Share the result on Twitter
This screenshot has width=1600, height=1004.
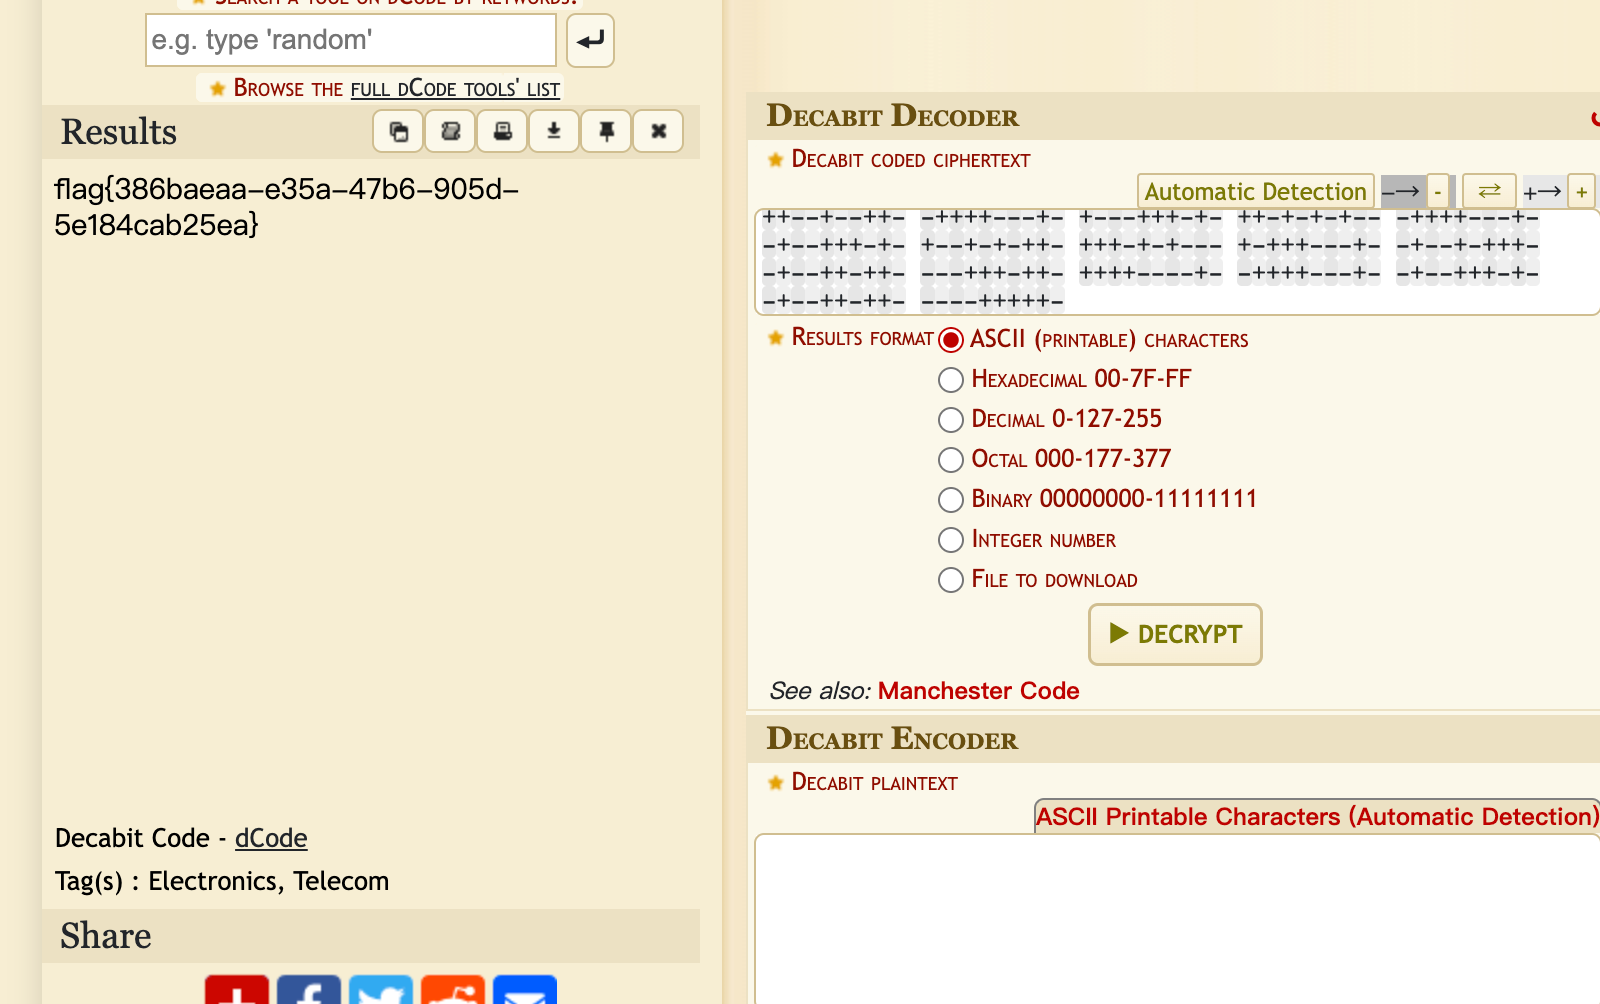[381, 990]
